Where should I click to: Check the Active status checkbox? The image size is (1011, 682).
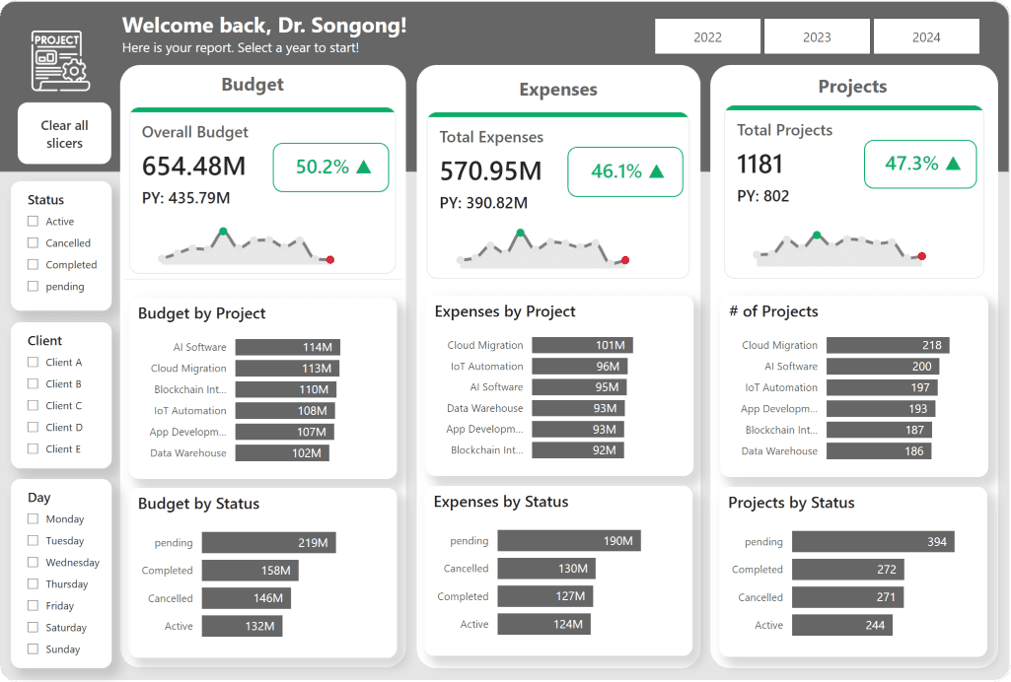33,222
